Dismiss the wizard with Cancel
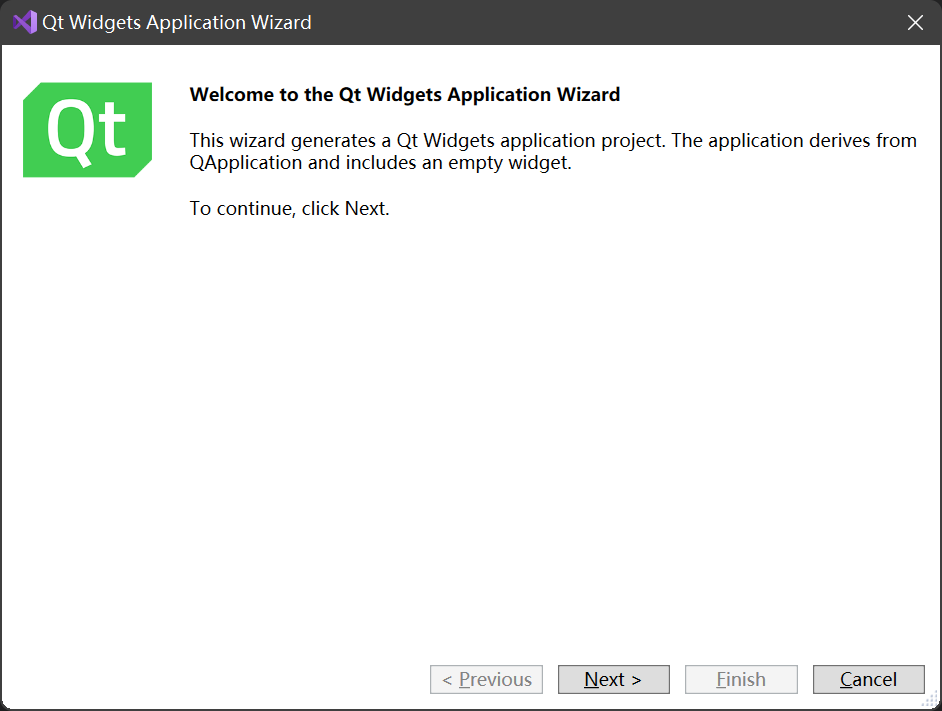The width and height of the screenshot is (942, 711). pos(868,679)
